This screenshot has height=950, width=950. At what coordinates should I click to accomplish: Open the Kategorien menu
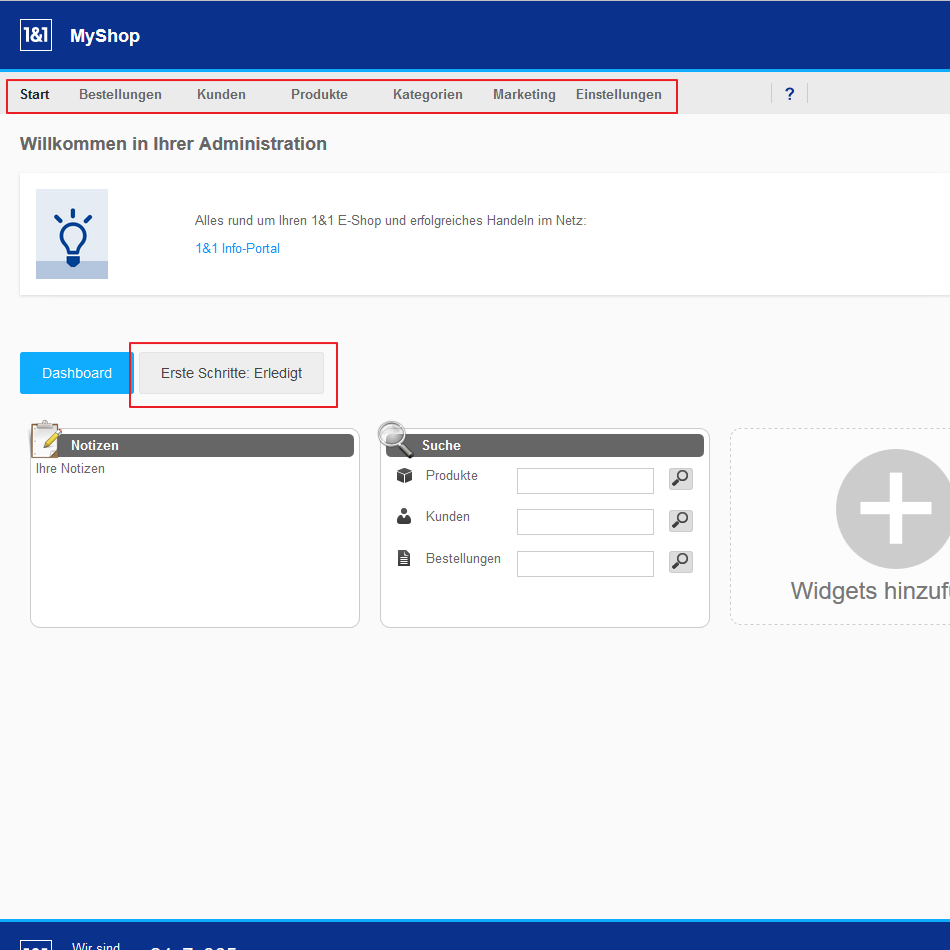pyautogui.click(x=427, y=95)
